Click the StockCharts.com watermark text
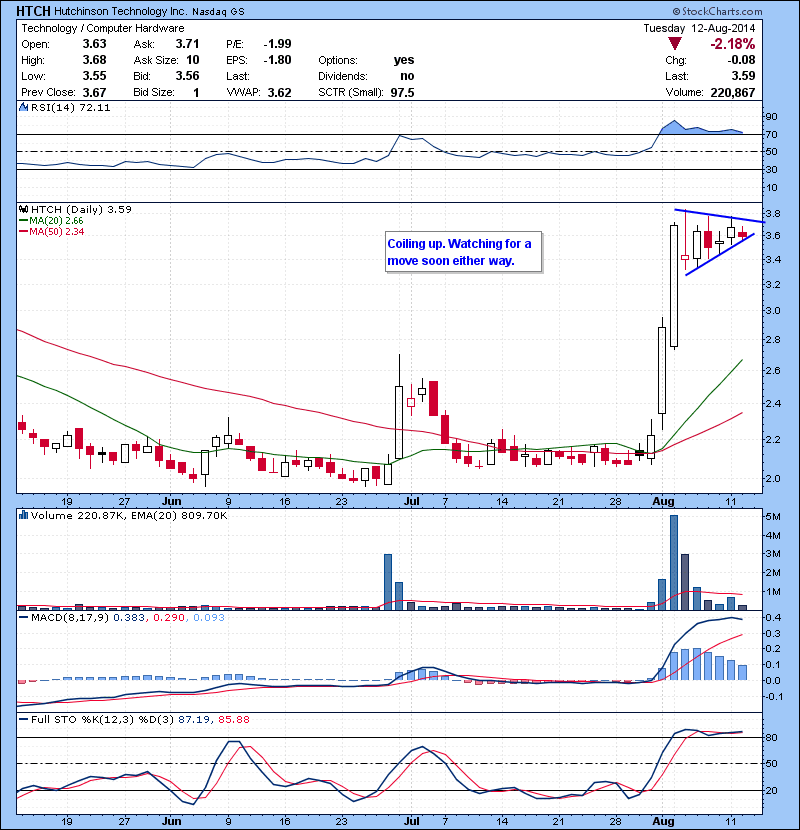The width and height of the screenshot is (800, 830). (717, 11)
